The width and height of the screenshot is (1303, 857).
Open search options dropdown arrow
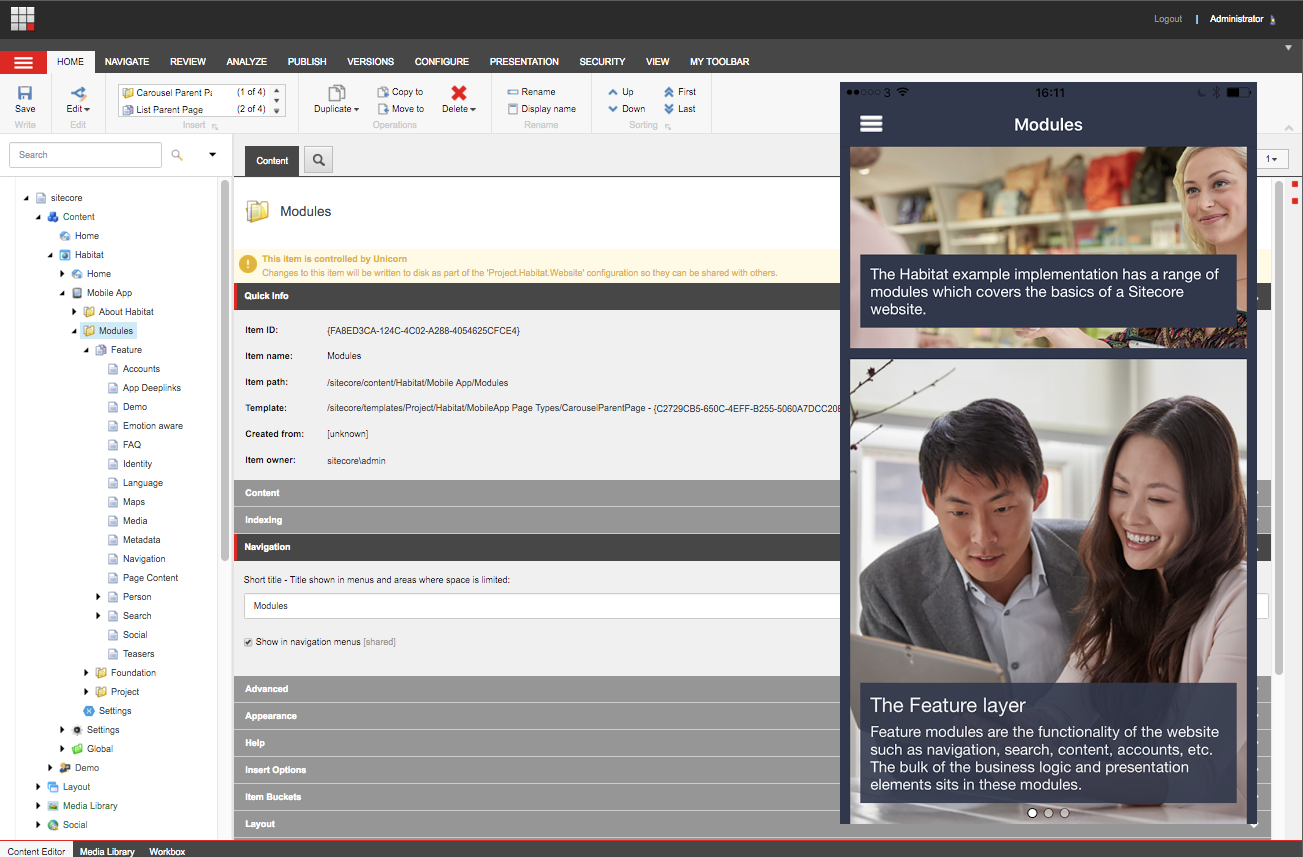tap(212, 155)
